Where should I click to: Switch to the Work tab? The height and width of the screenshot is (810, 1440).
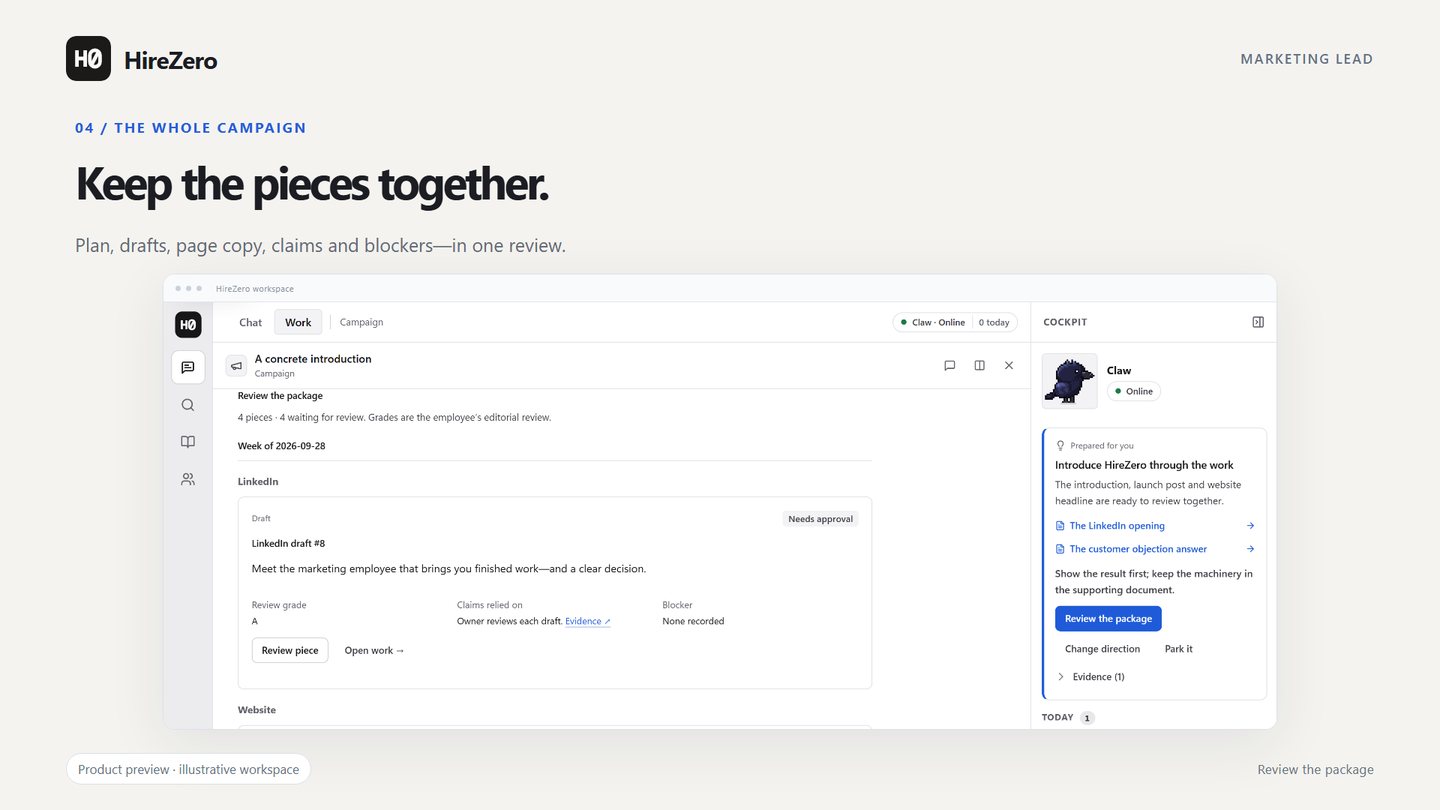(x=298, y=322)
